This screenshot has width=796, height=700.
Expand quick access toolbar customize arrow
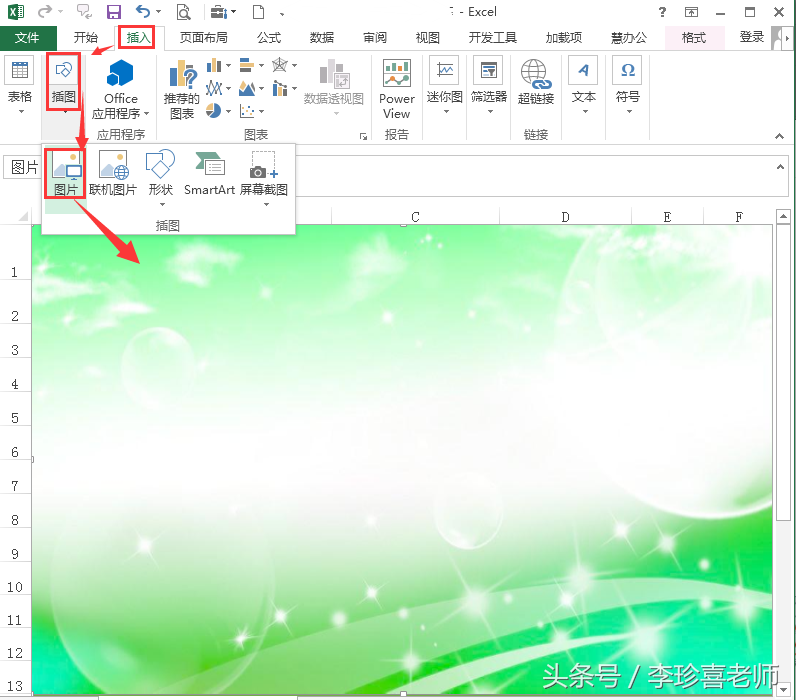(x=282, y=14)
